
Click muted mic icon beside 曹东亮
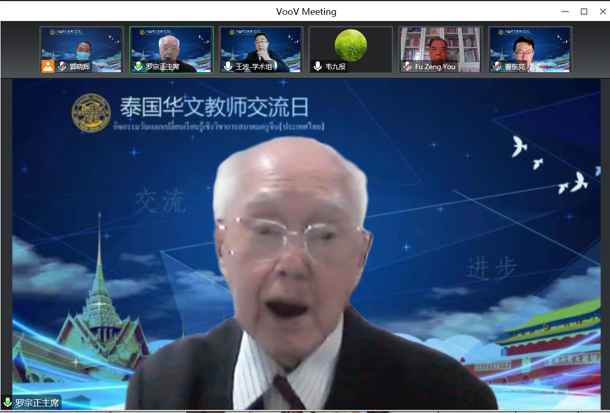pos(497,66)
